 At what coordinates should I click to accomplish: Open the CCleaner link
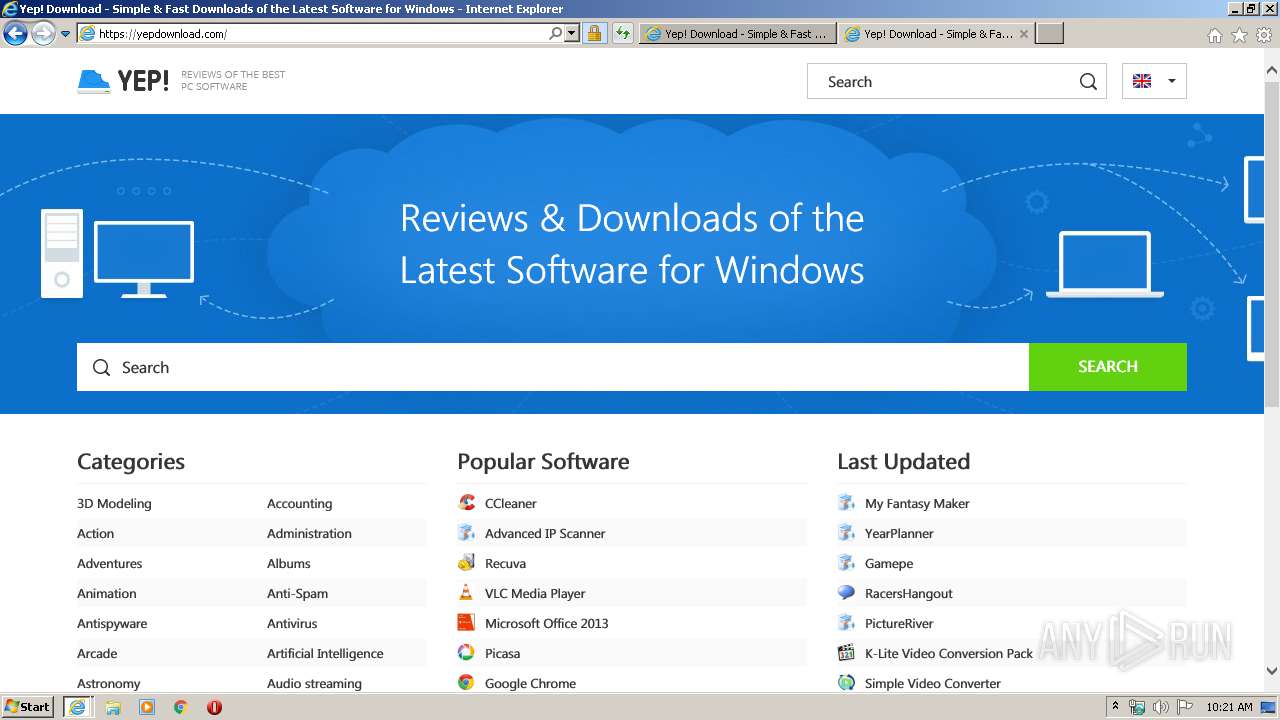[511, 504]
